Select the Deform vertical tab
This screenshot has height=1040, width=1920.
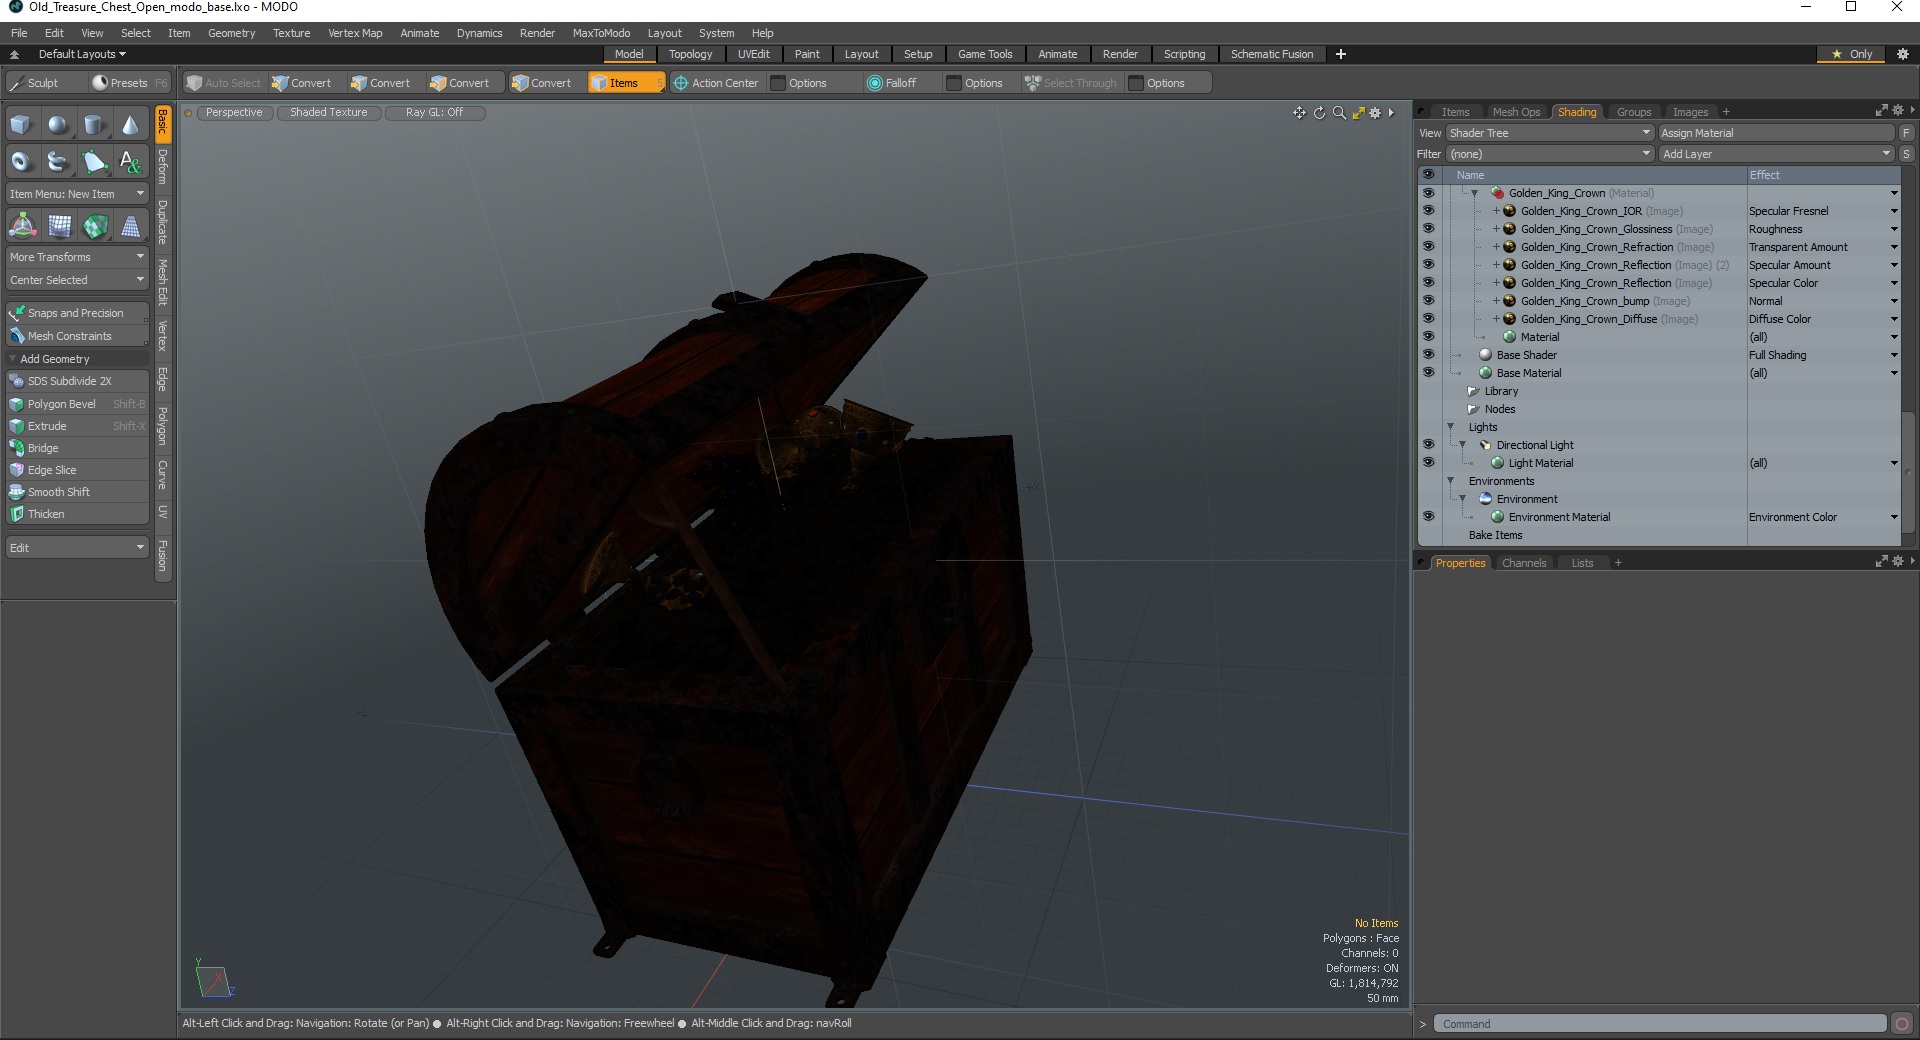162,167
